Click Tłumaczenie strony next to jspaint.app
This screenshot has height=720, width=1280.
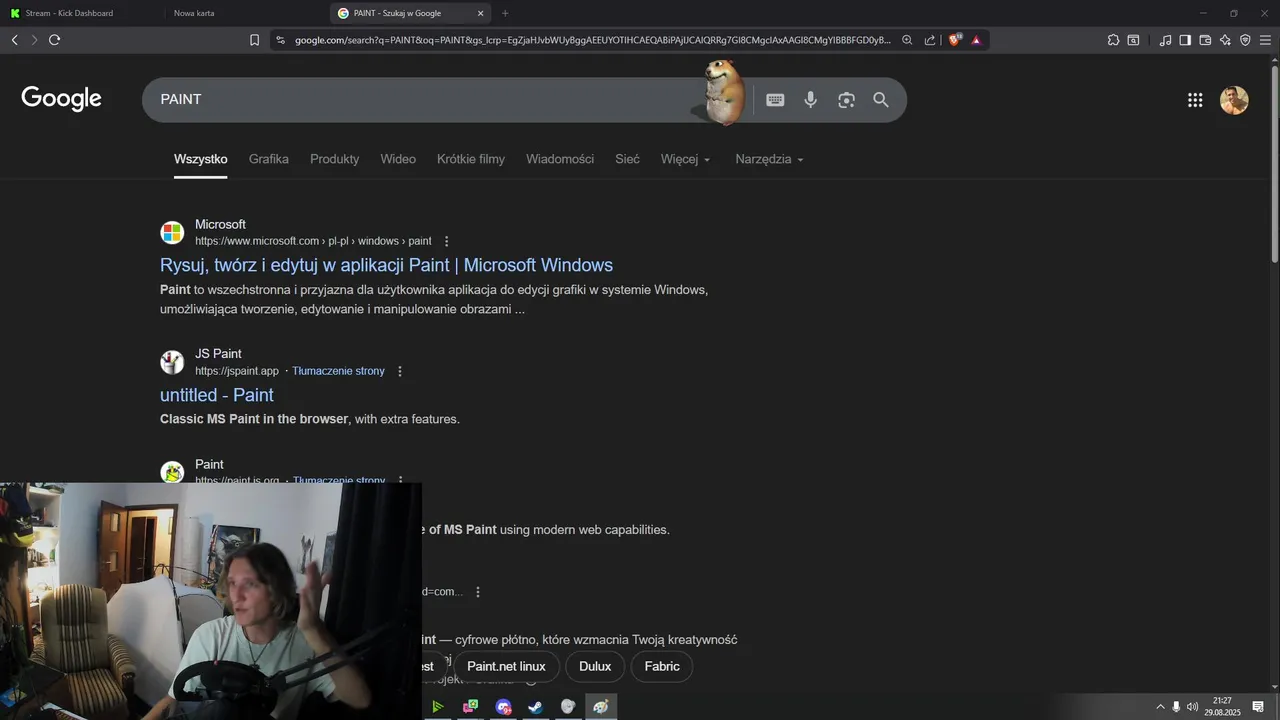coord(338,371)
